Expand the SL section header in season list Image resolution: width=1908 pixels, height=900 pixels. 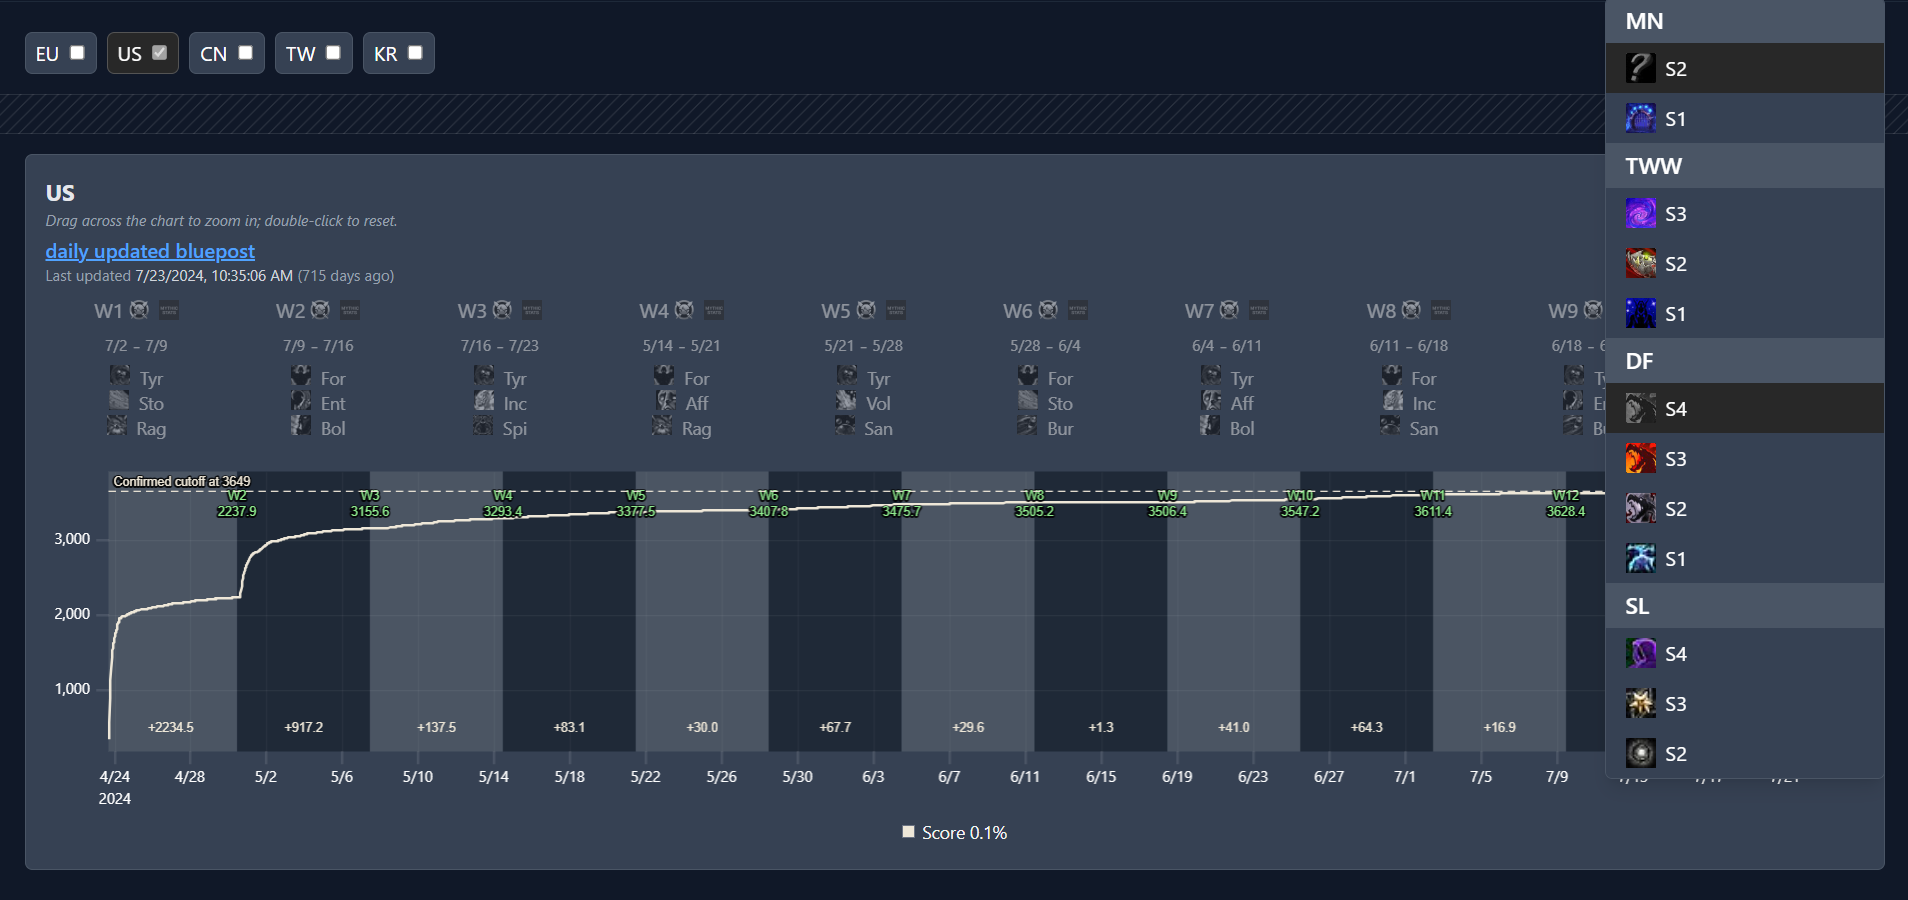1745,606
